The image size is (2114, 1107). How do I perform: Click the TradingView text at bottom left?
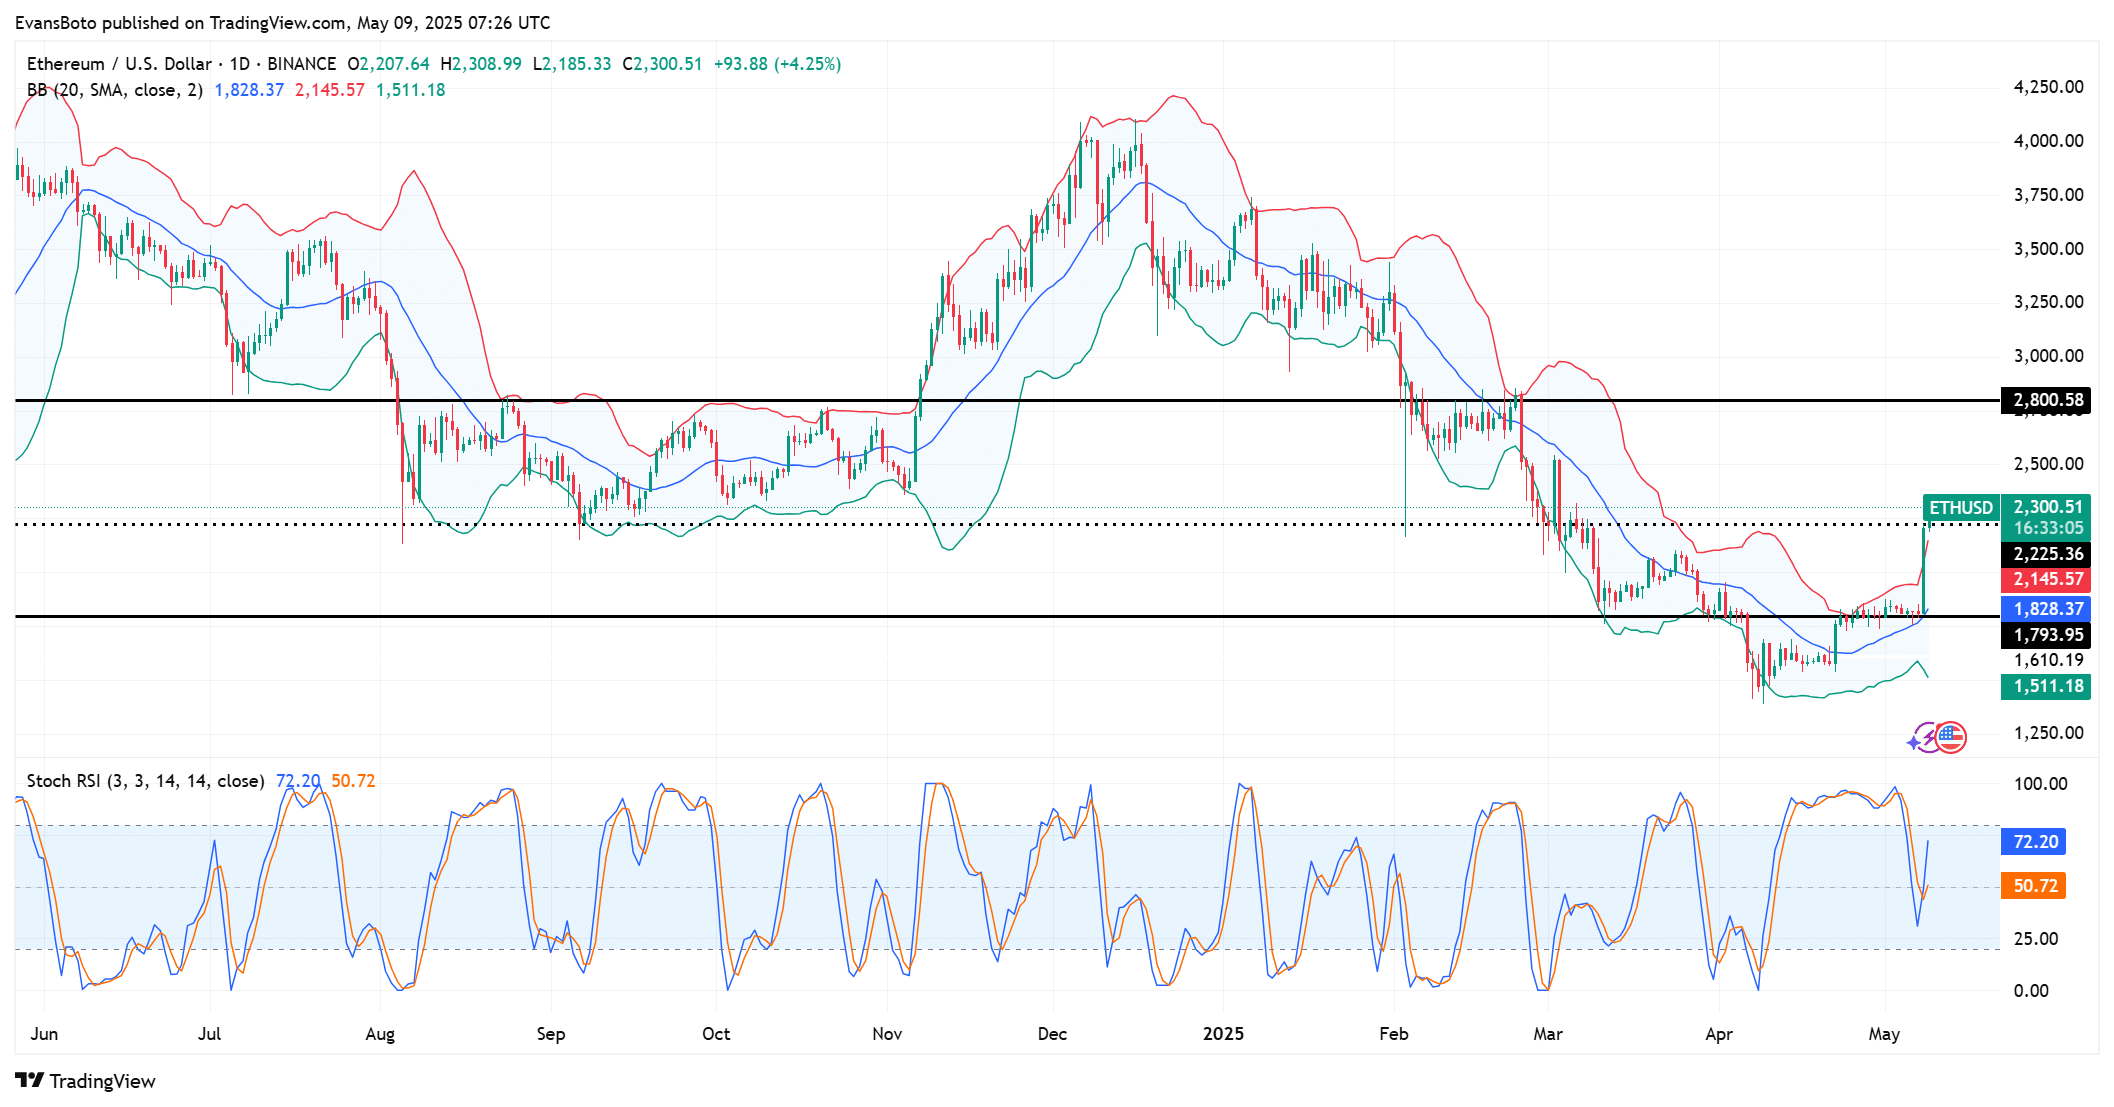point(102,1081)
